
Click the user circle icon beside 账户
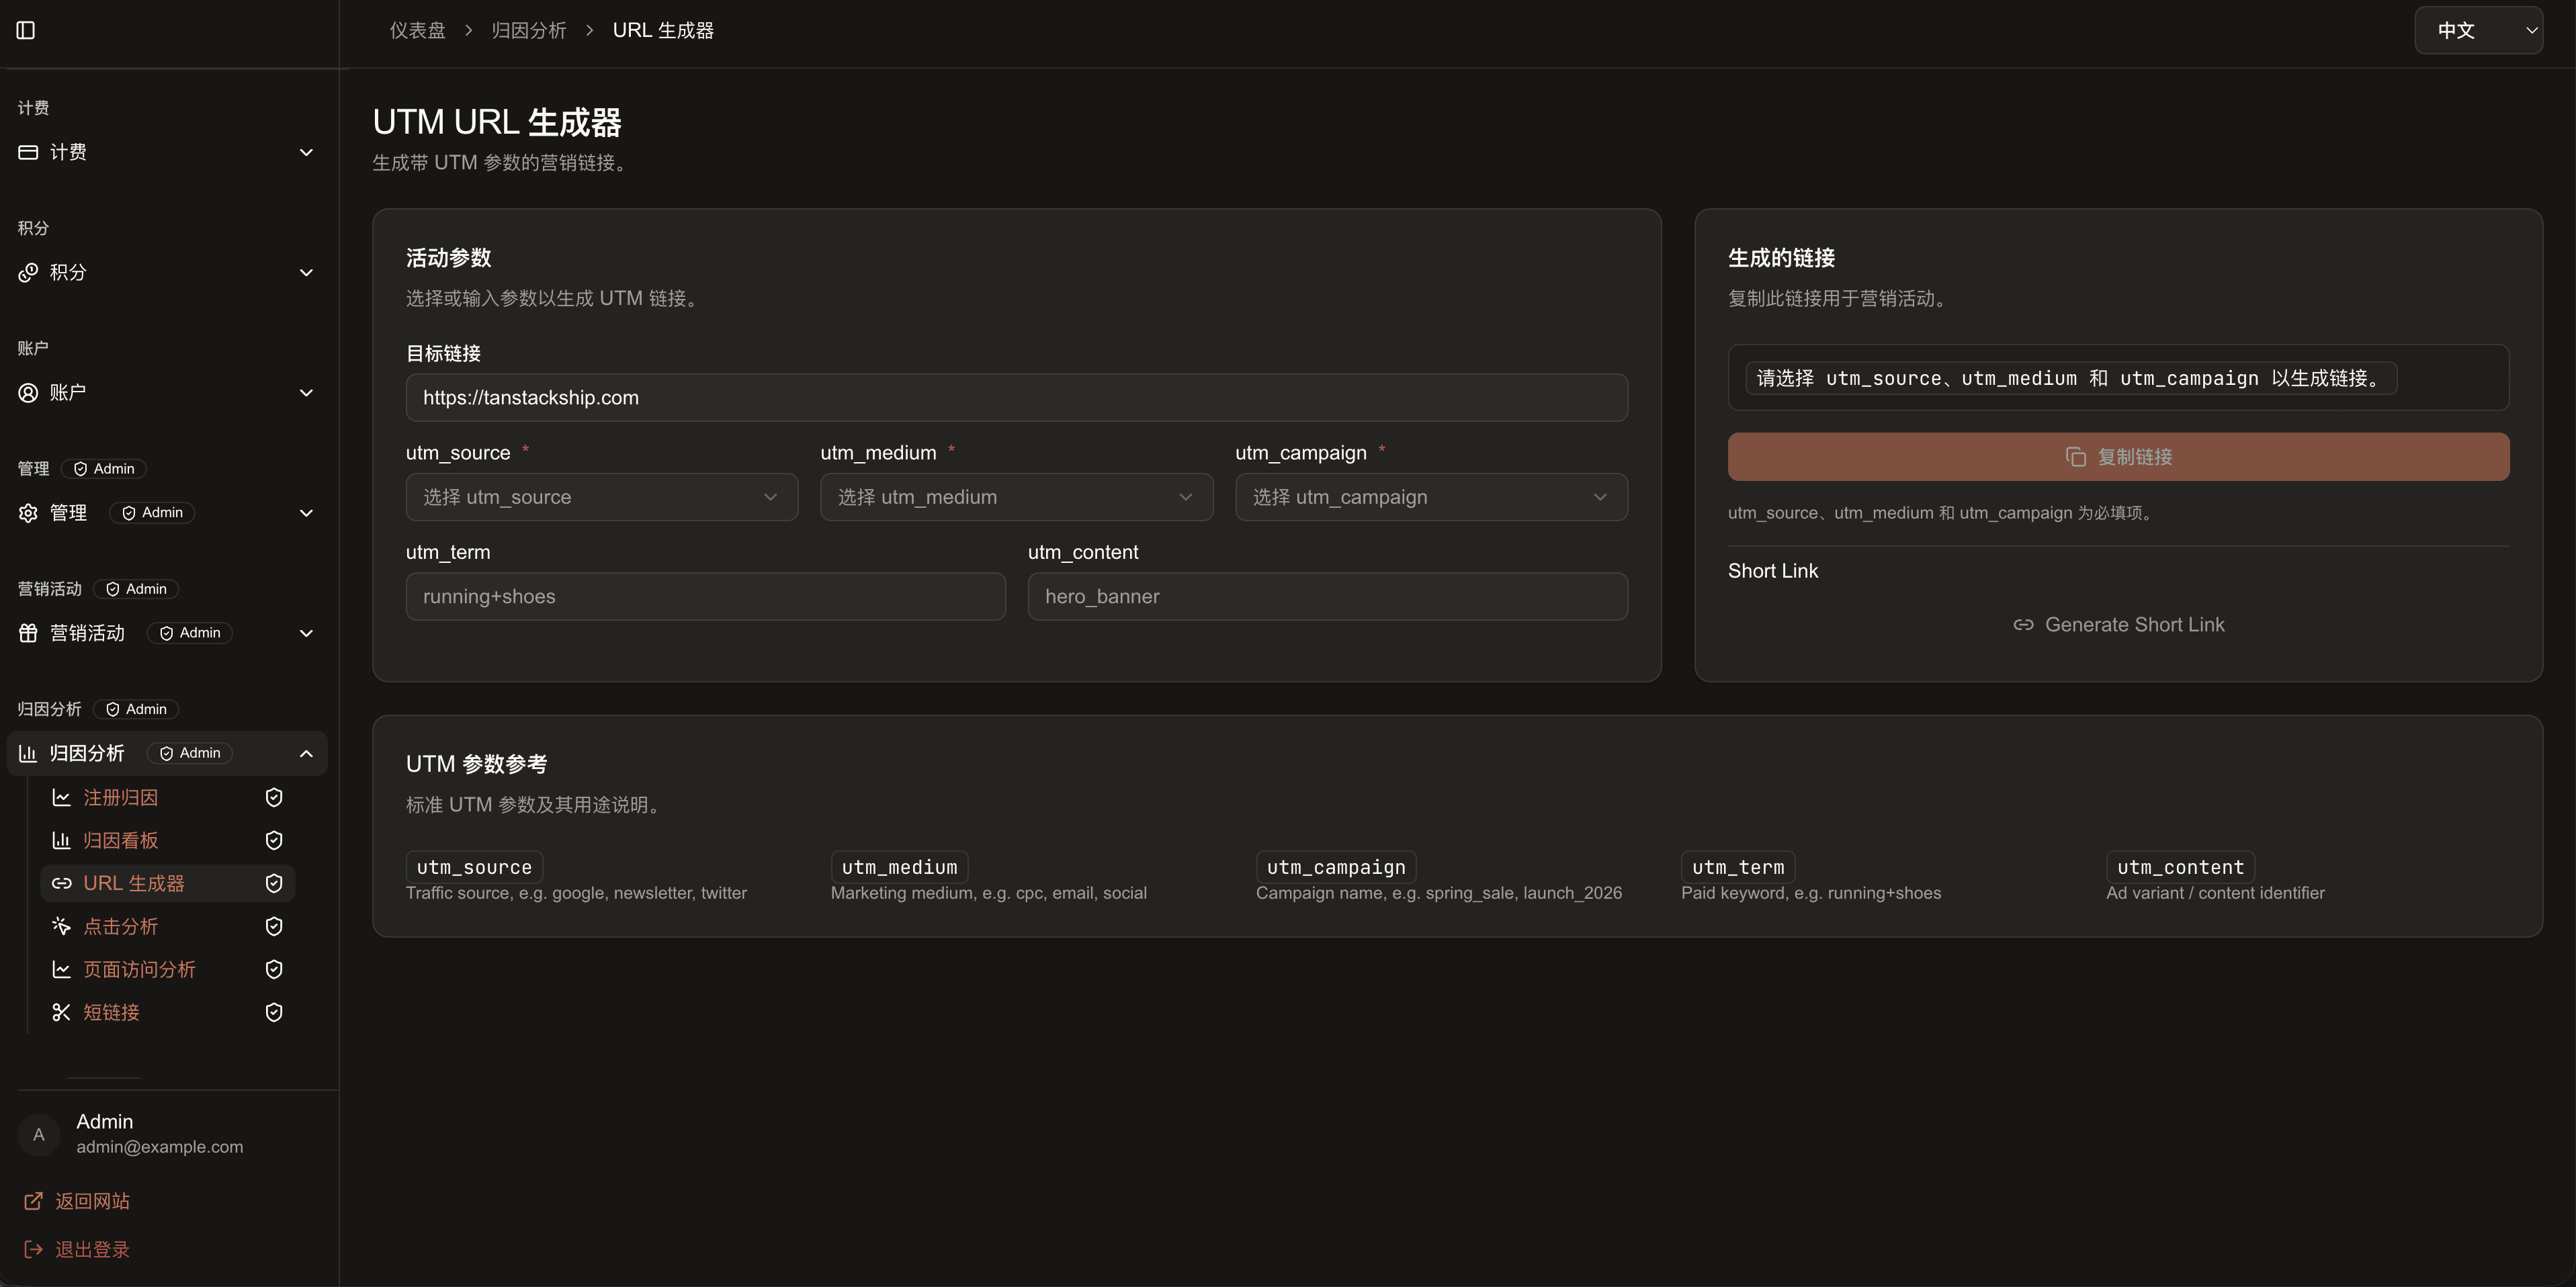click(x=28, y=392)
